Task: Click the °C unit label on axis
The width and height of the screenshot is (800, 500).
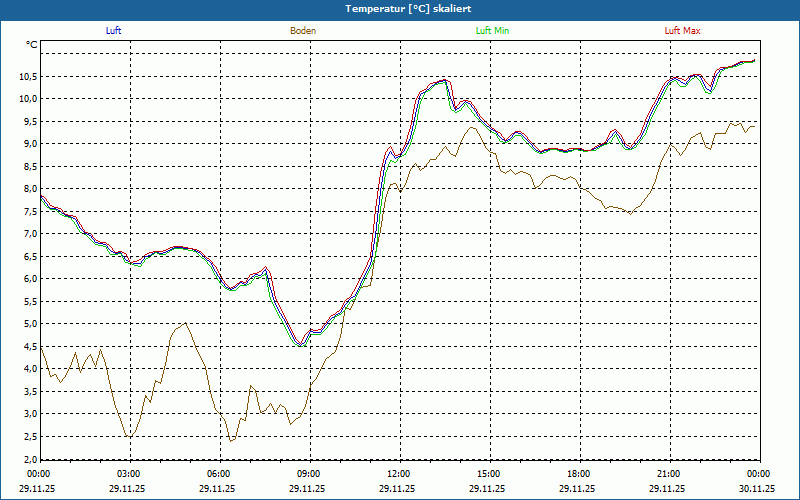Action: tap(32, 45)
